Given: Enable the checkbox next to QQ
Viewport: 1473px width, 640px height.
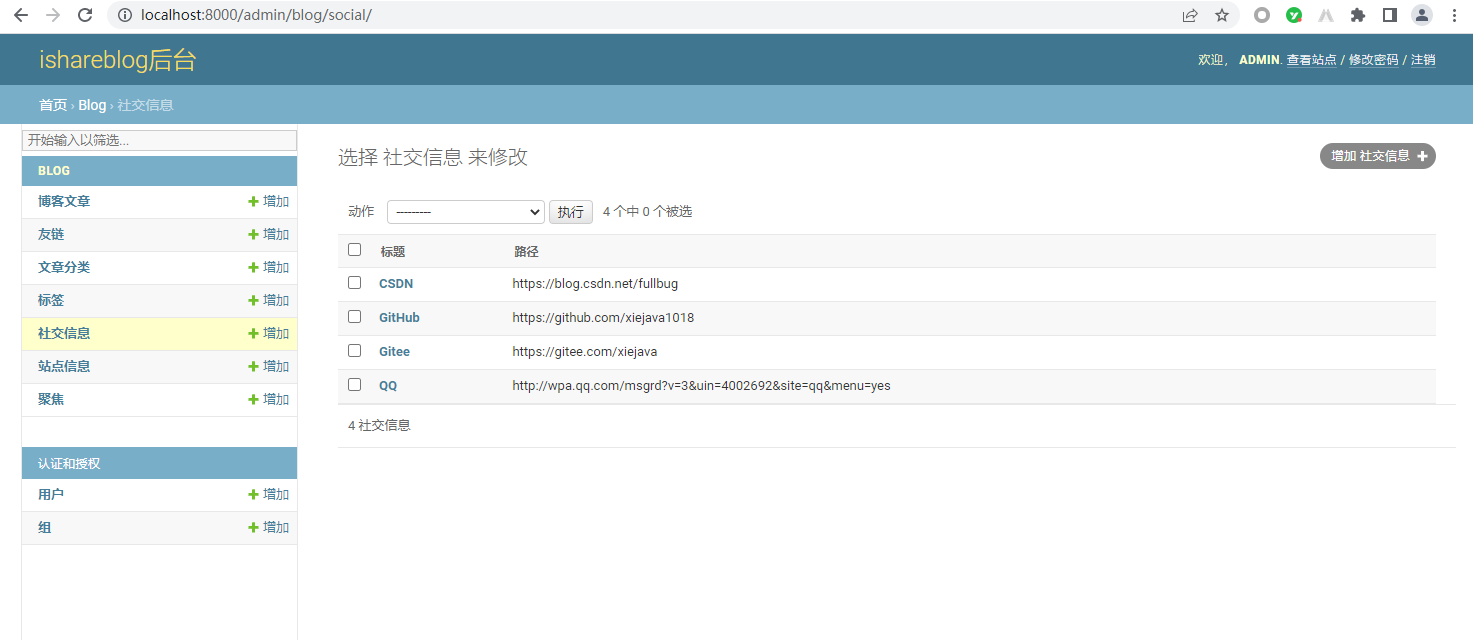Looking at the screenshot, I should click(354, 385).
